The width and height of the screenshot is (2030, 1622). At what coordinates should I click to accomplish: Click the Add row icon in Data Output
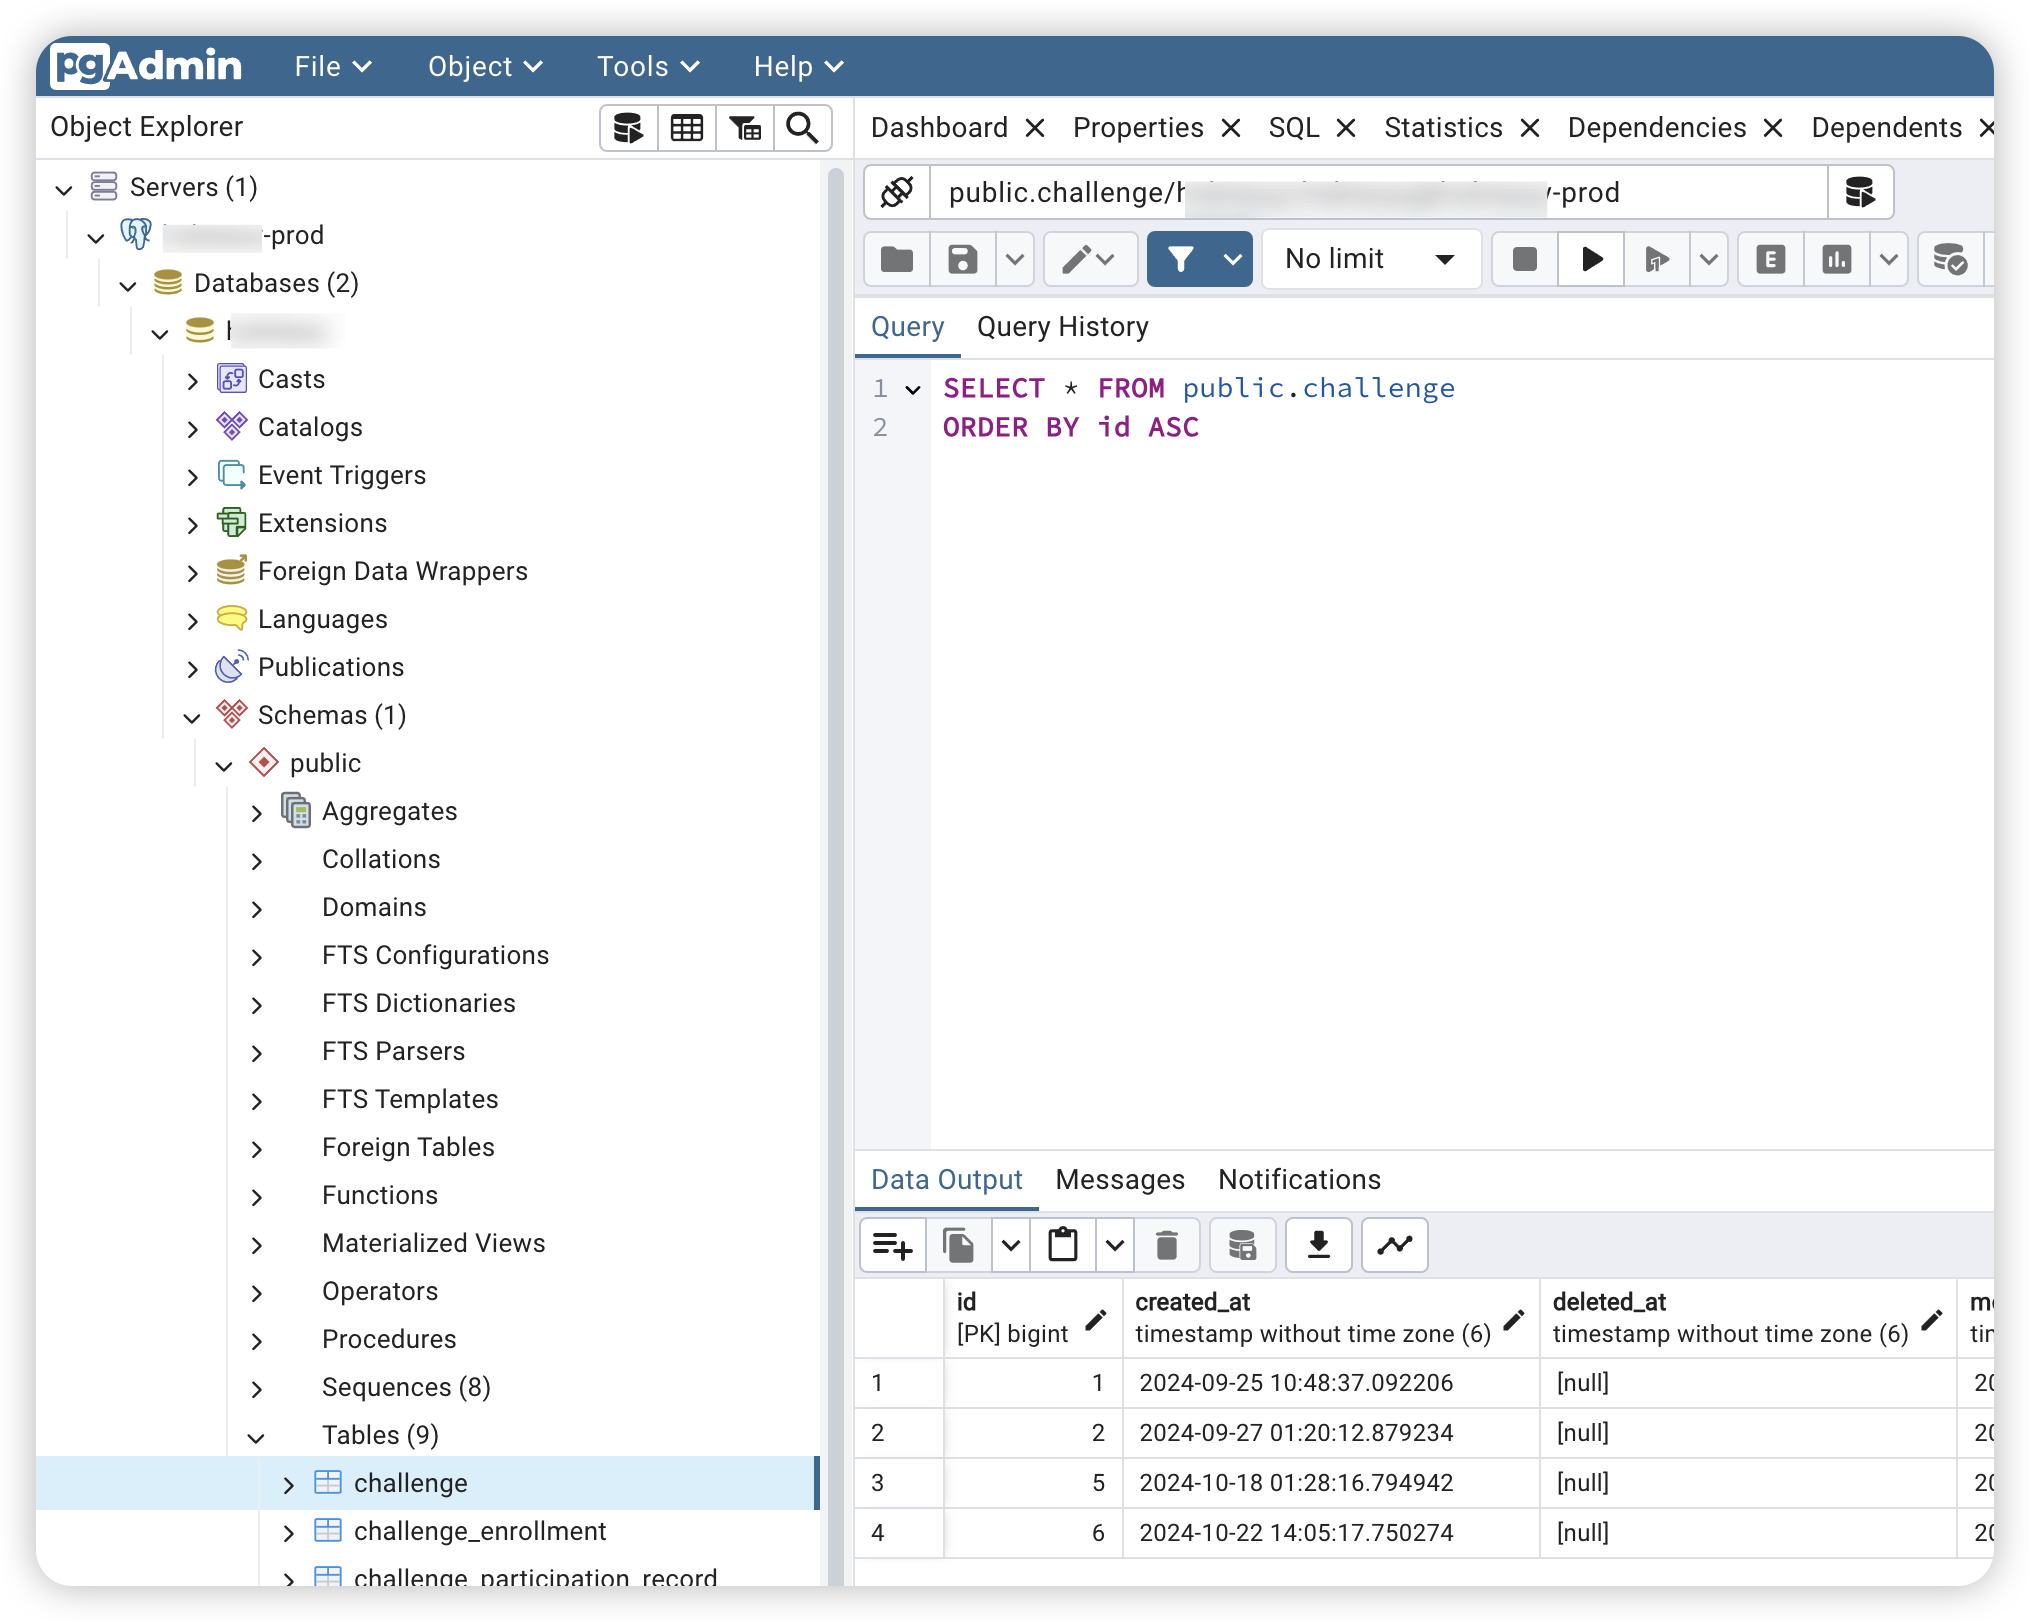892,1245
